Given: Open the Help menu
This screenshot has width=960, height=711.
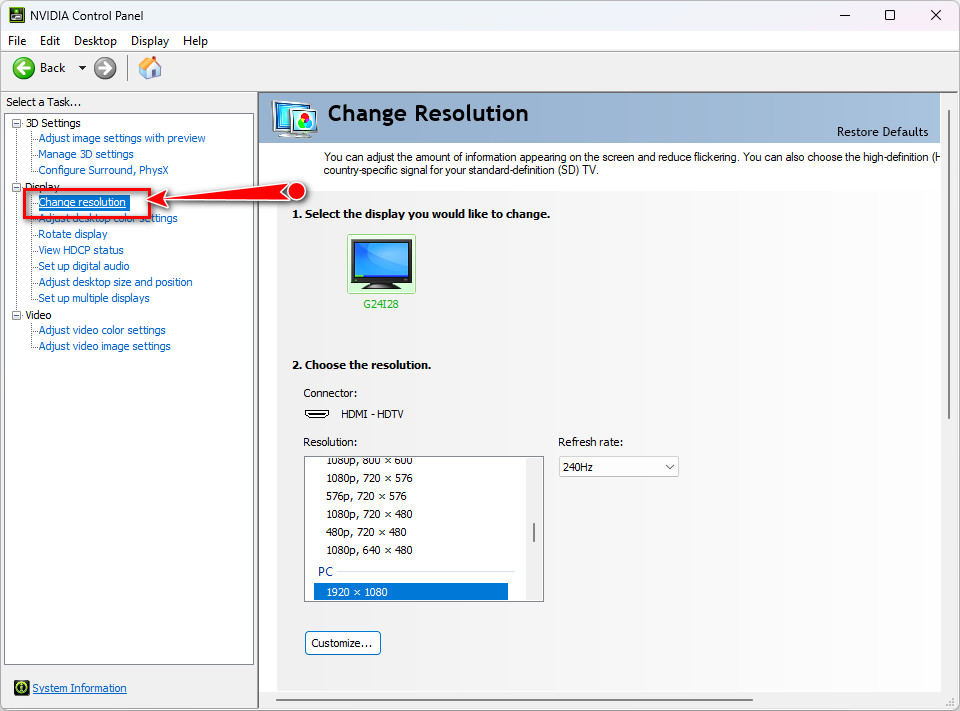Looking at the screenshot, I should 195,41.
